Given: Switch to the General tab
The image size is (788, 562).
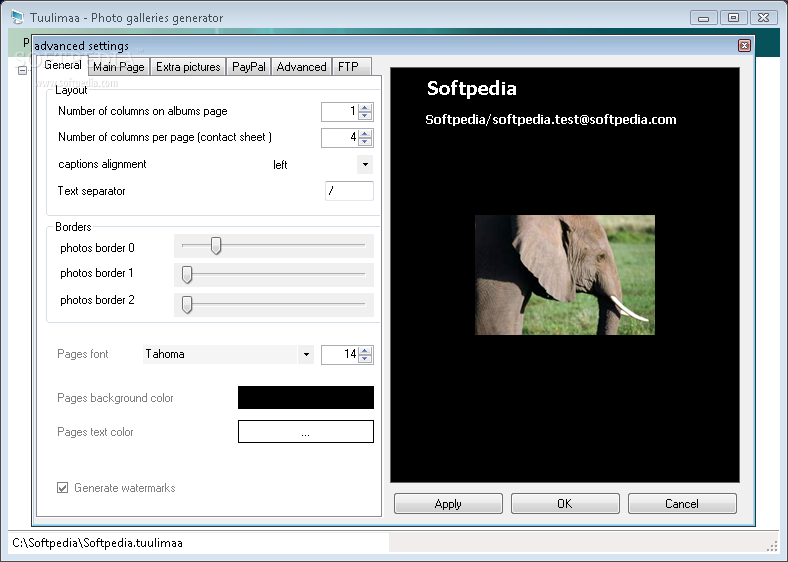Looking at the screenshot, I should (x=63, y=65).
